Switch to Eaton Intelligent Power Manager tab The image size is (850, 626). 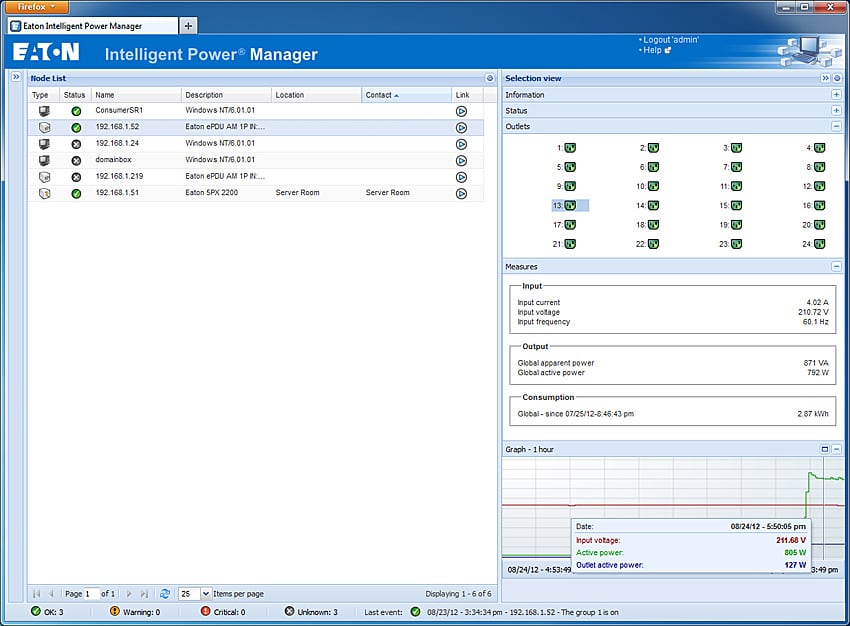click(93, 25)
